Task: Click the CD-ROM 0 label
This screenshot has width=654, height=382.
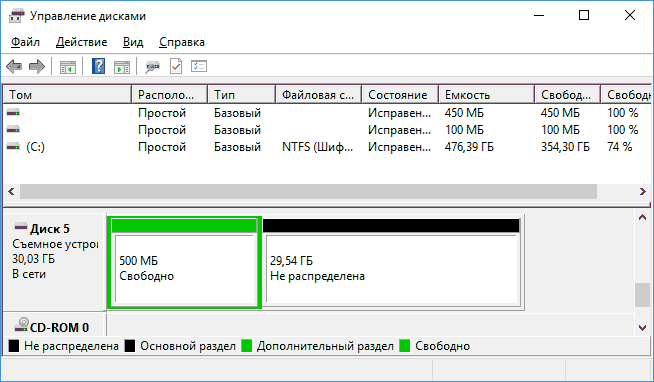Action: click(59, 328)
